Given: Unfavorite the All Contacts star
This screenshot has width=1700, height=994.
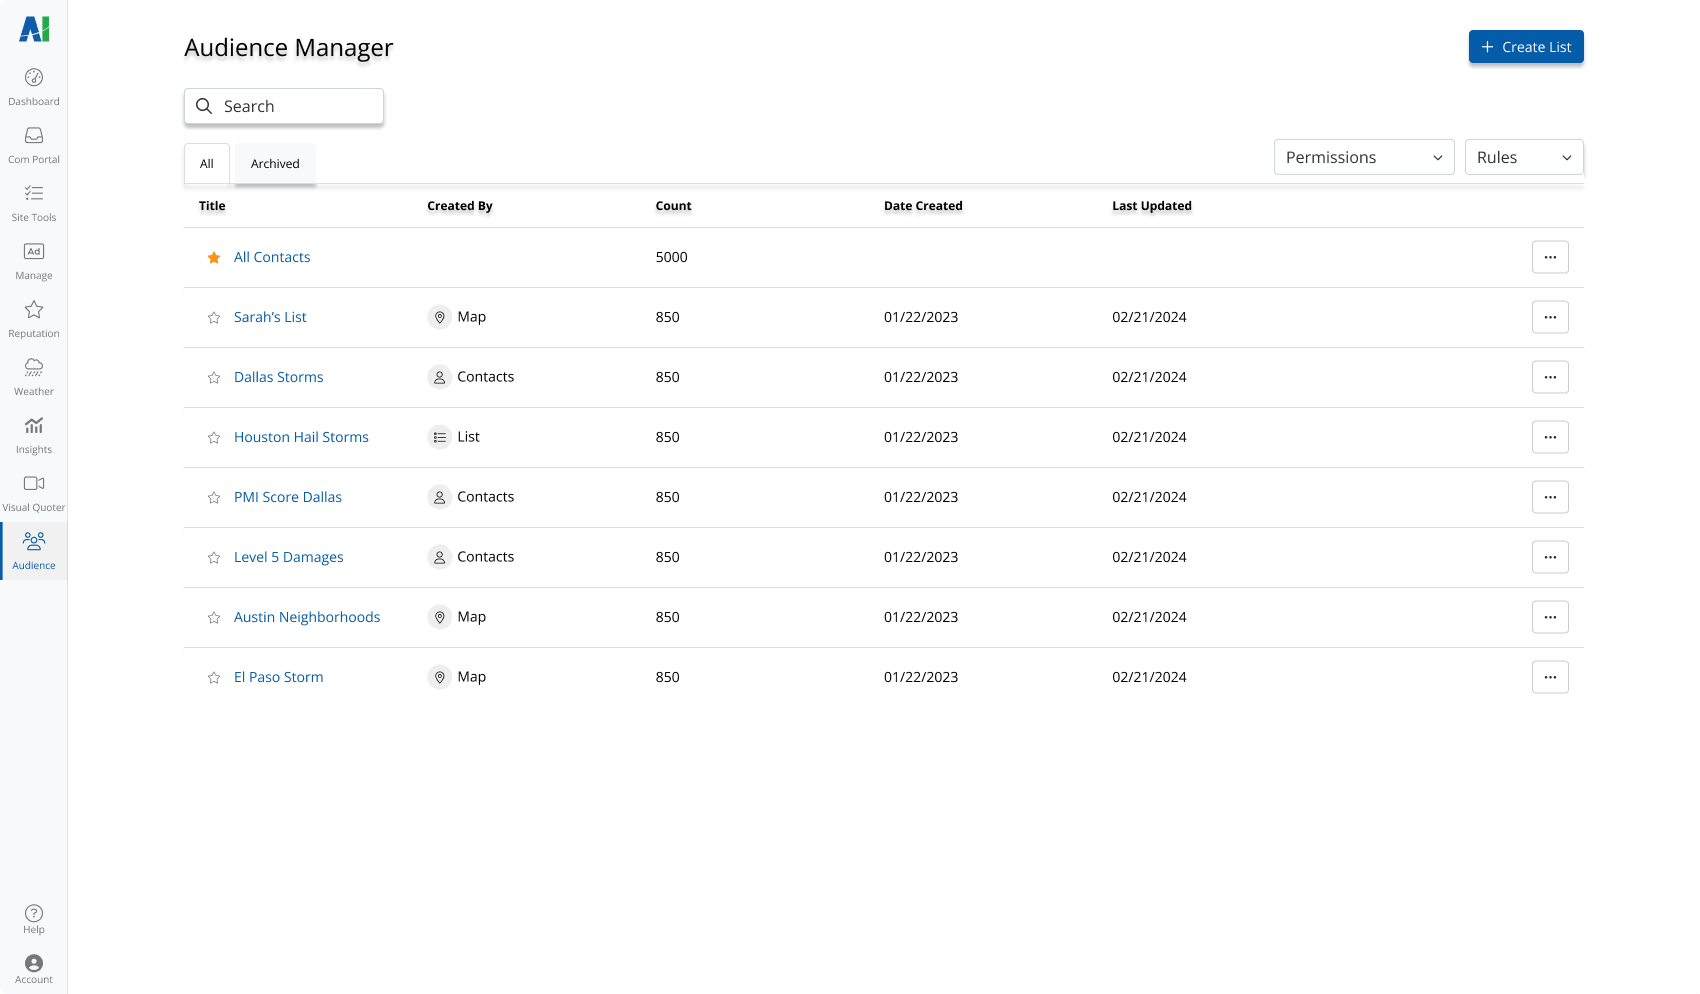Looking at the screenshot, I should tap(214, 258).
